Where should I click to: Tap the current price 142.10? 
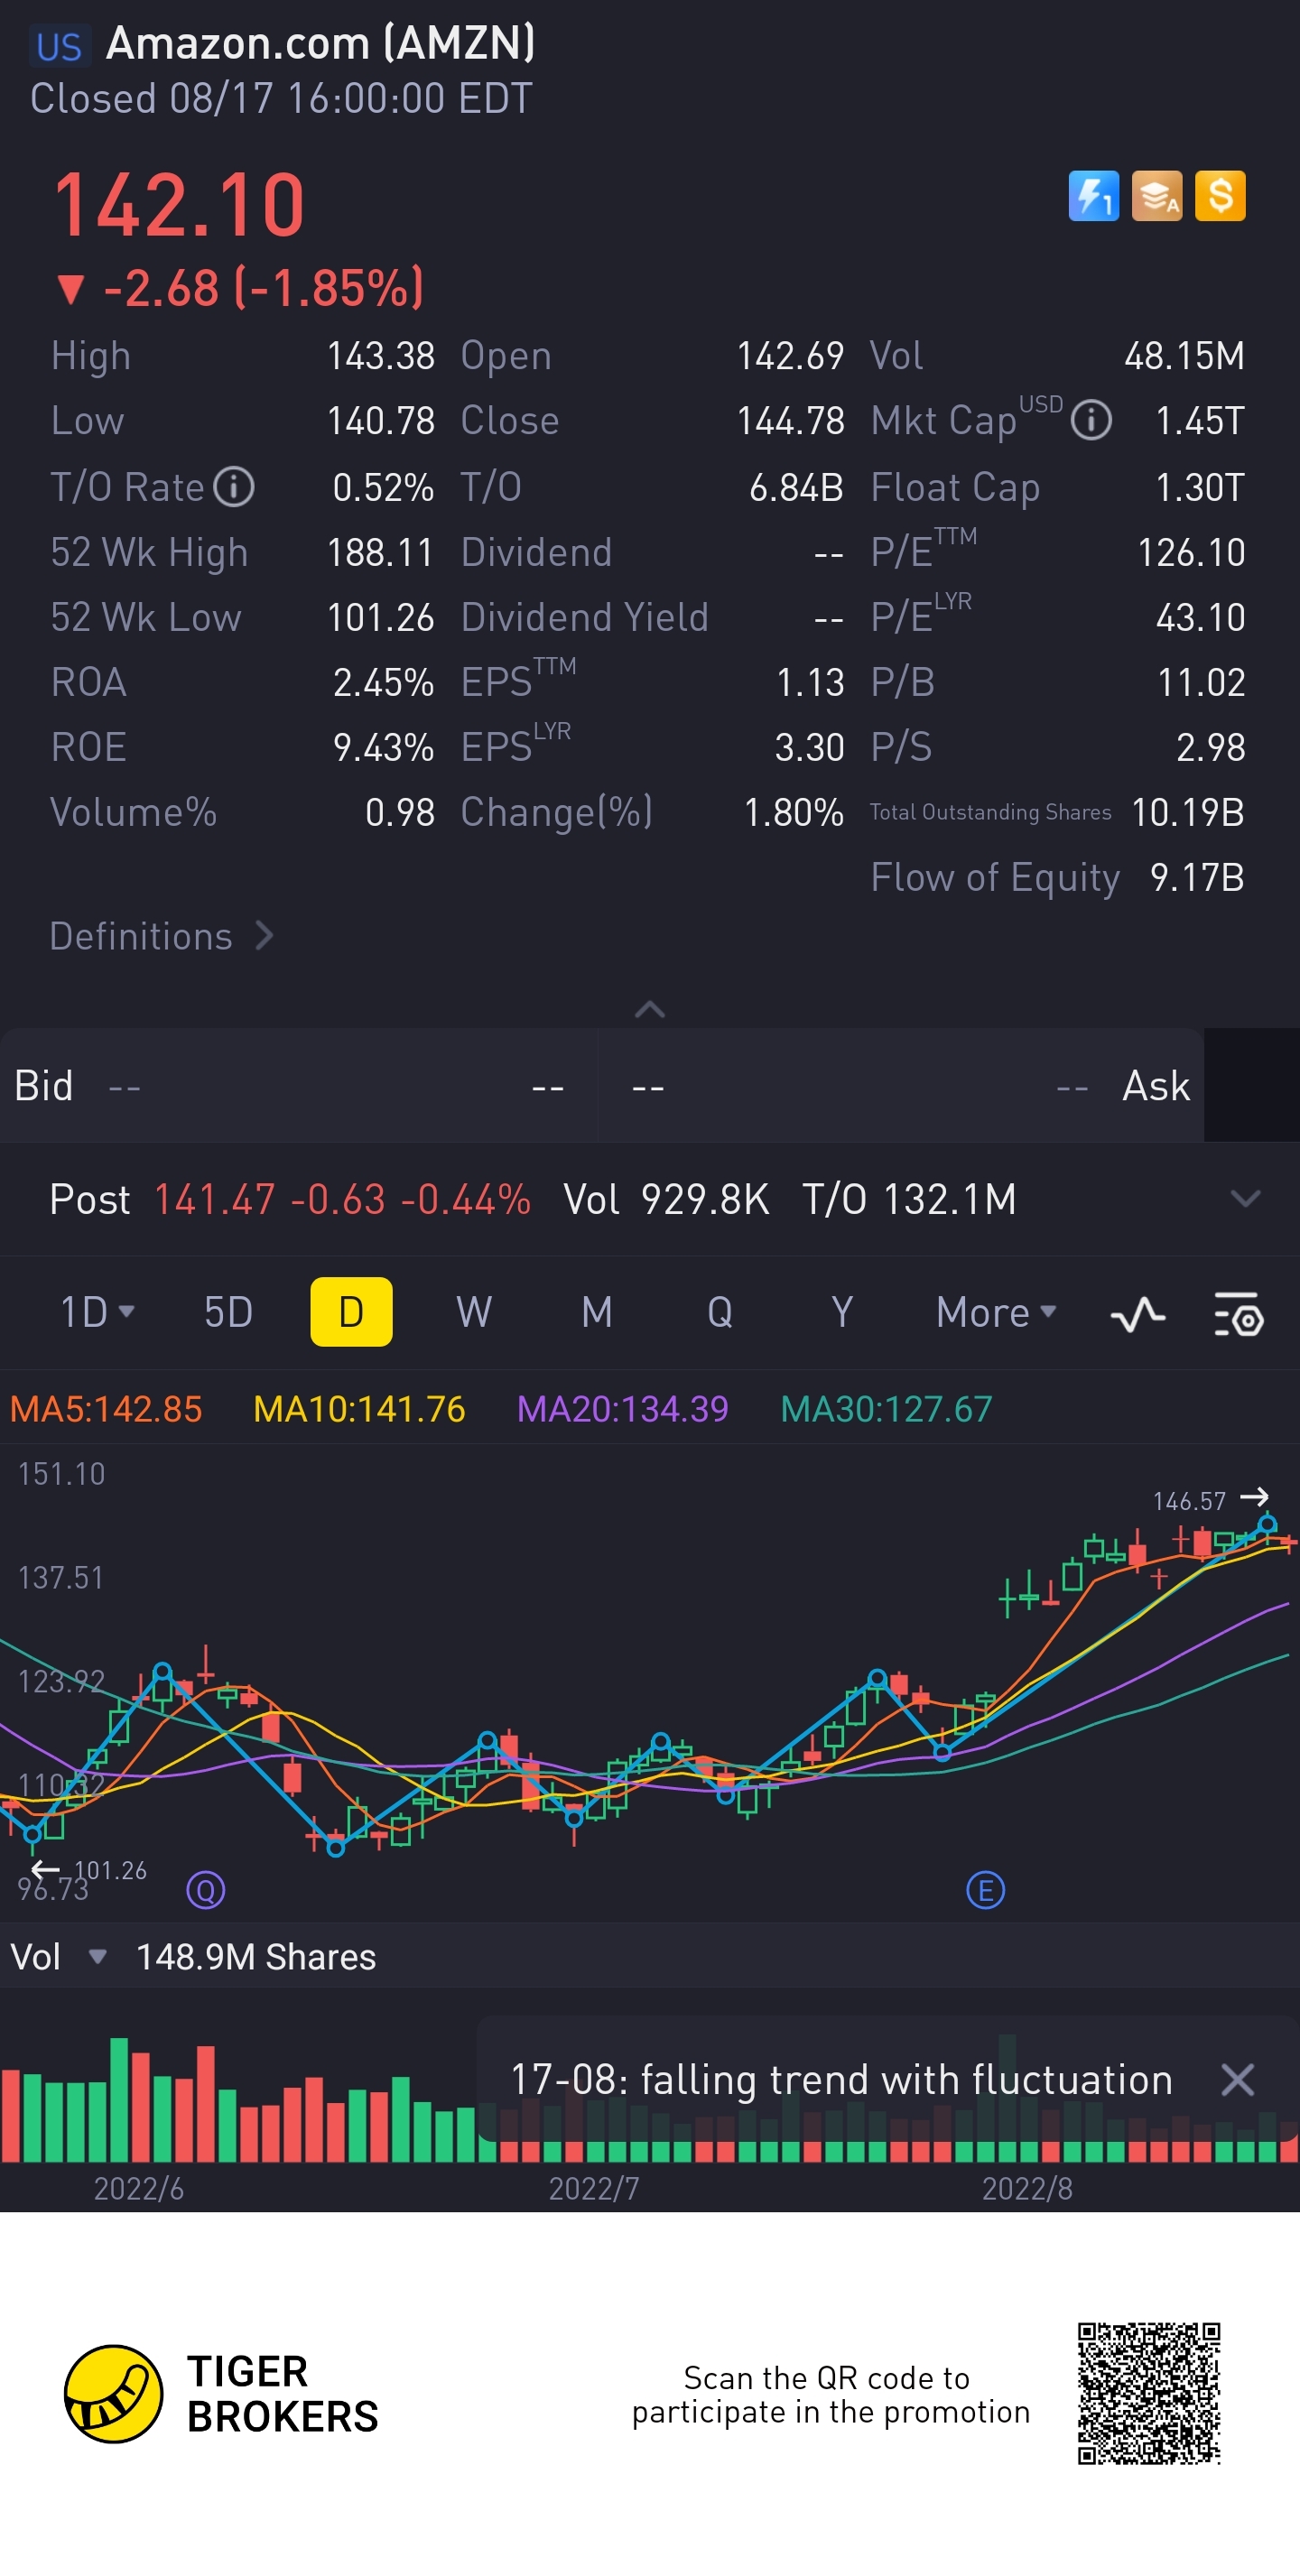coord(179,205)
